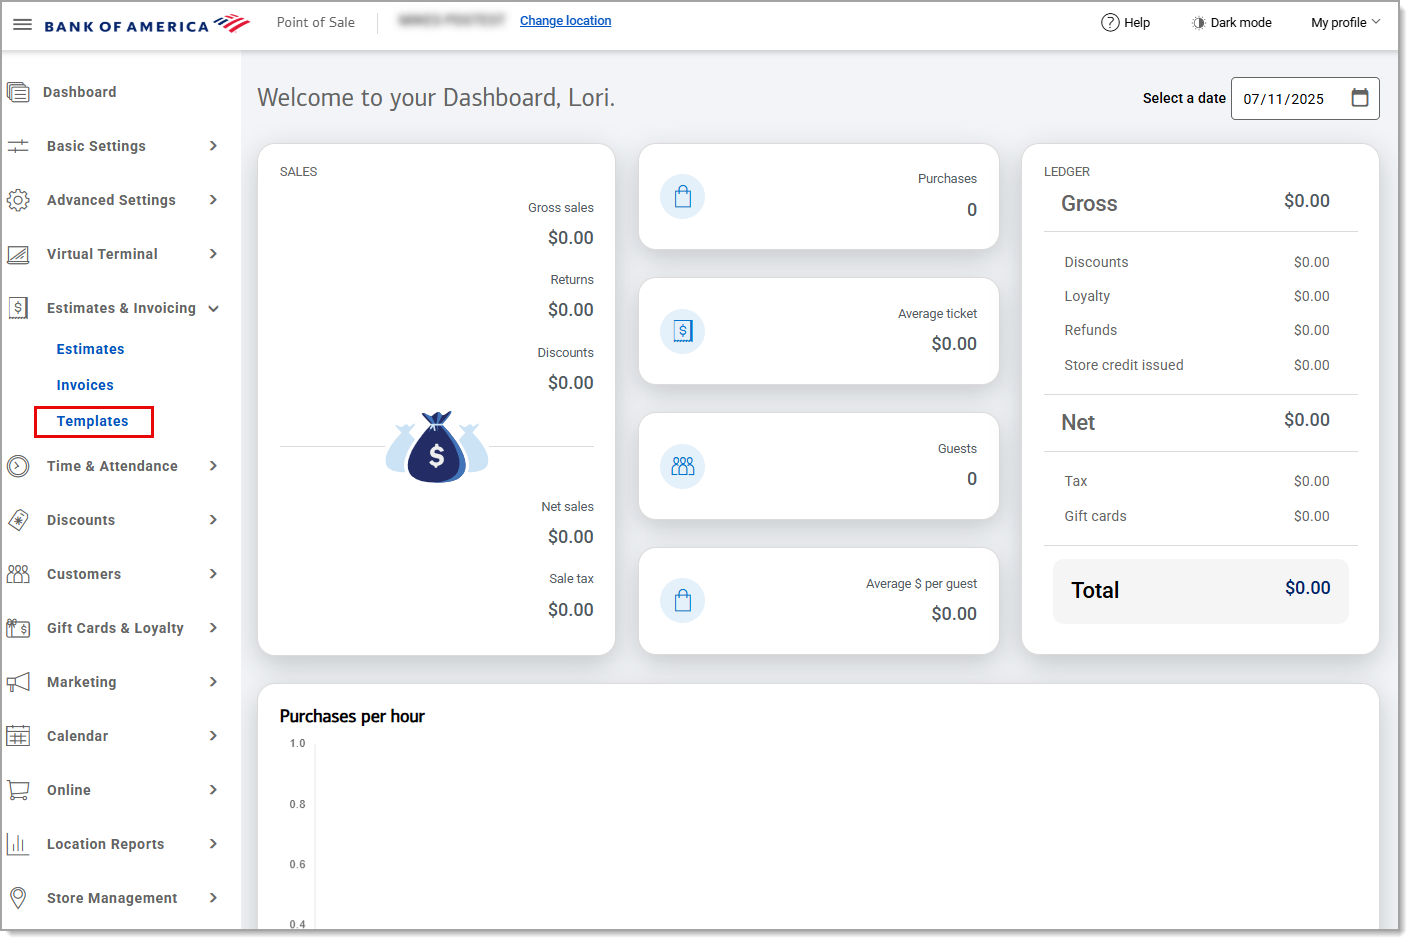Viewport: 1412px width, 943px height.
Task: Click the Online shopping cart icon
Action: click(18, 790)
